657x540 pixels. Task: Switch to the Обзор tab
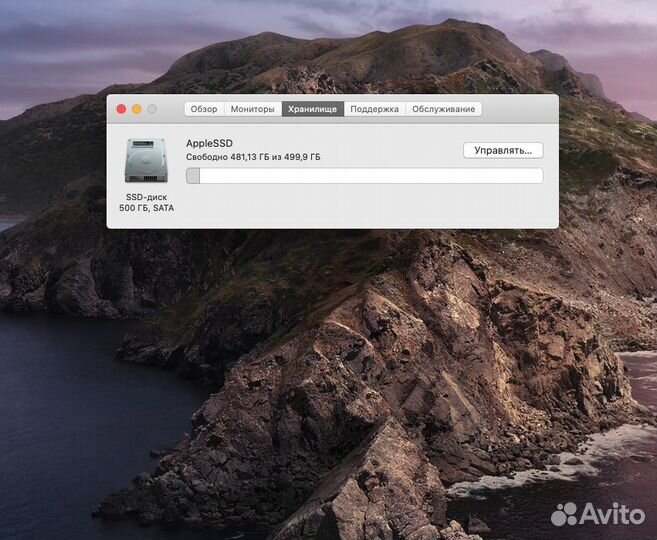pos(204,109)
